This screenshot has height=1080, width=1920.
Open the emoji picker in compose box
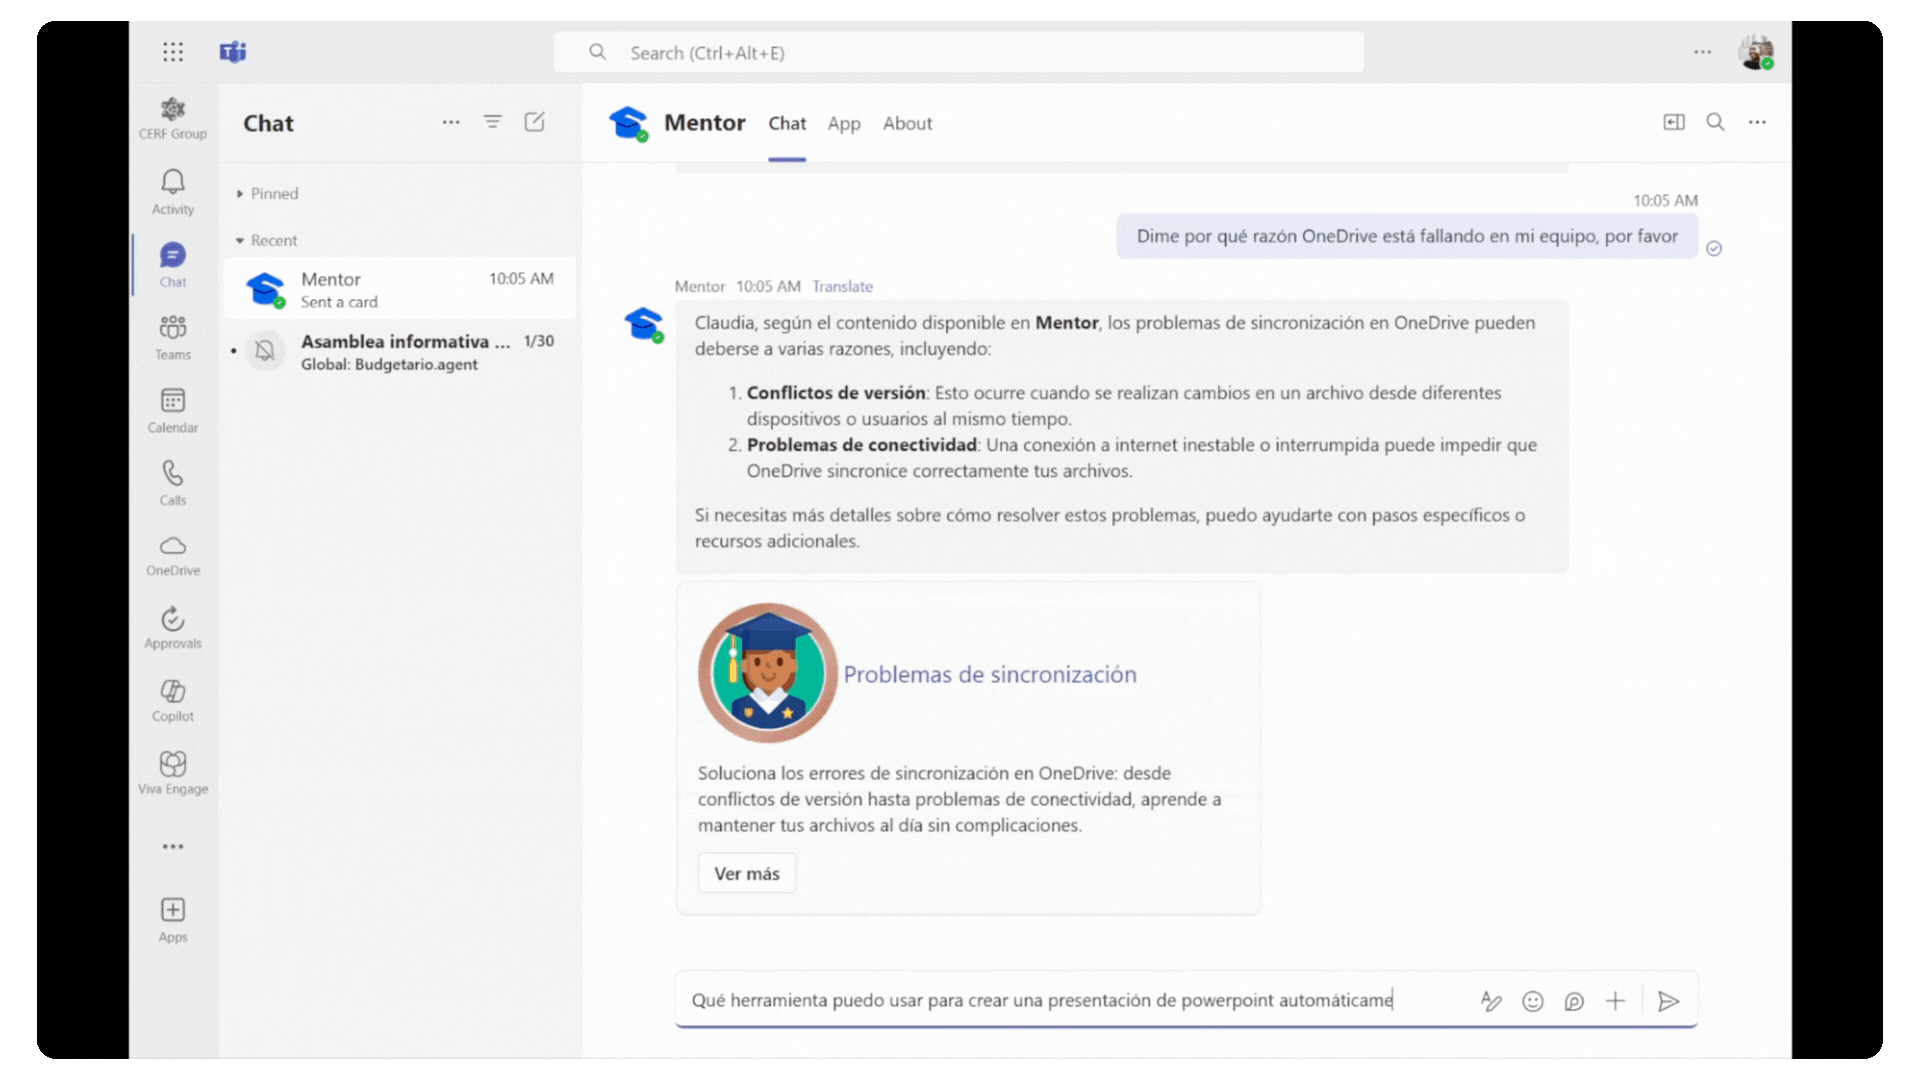tap(1533, 1001)
